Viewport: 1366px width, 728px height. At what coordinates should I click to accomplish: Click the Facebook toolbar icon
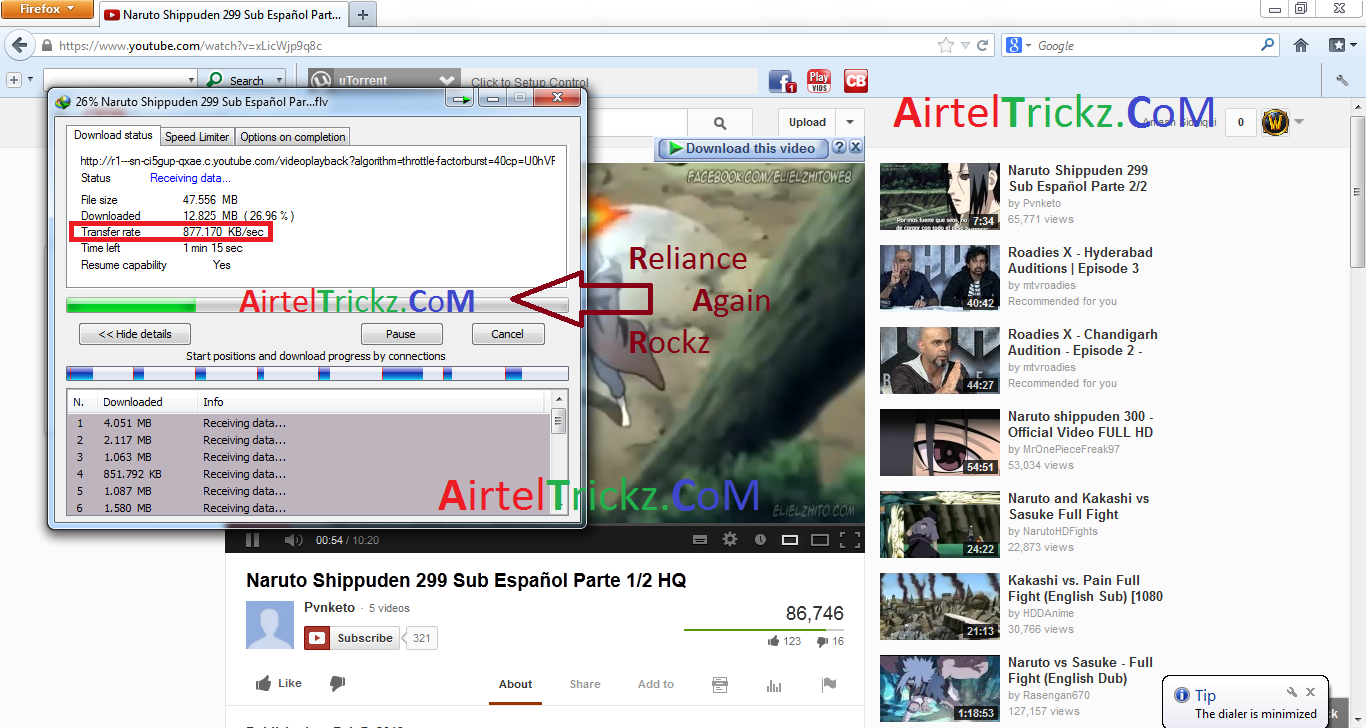(x=782, y=81)
